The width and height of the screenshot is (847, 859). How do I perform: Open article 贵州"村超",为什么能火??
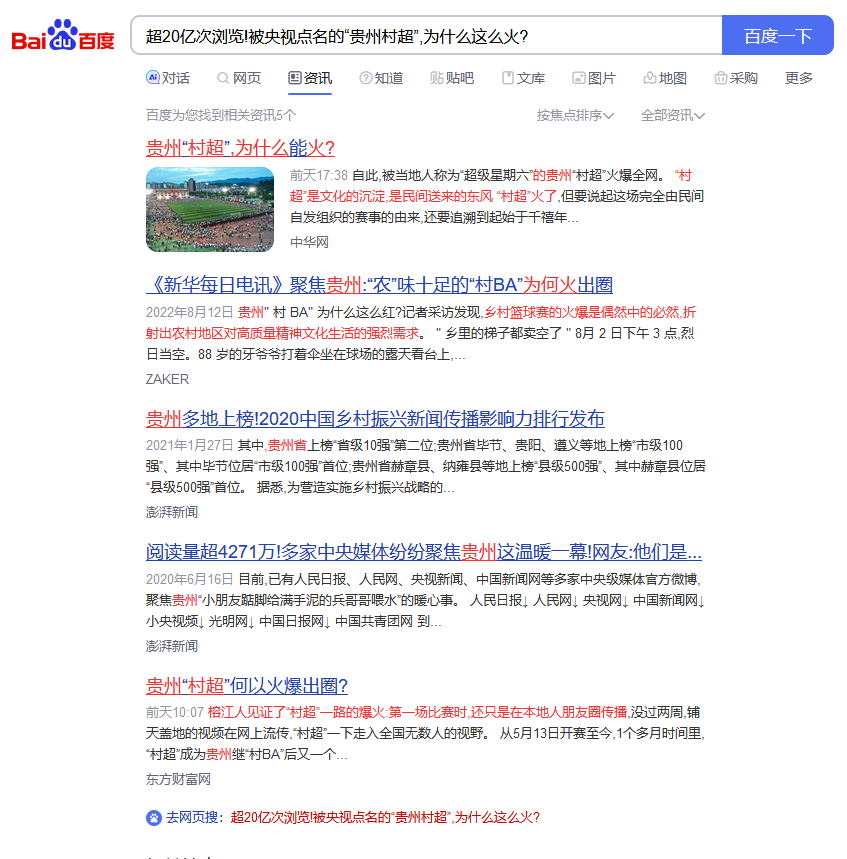tap(240, 148)
